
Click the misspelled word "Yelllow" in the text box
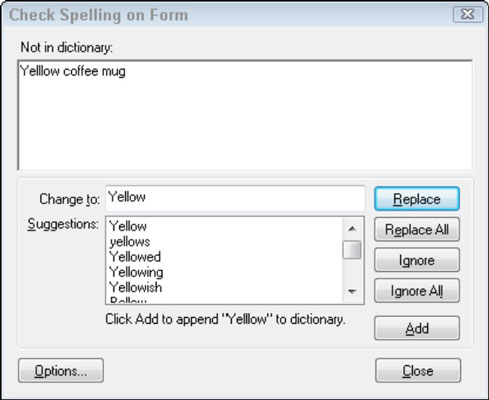[x=40, y=71]
